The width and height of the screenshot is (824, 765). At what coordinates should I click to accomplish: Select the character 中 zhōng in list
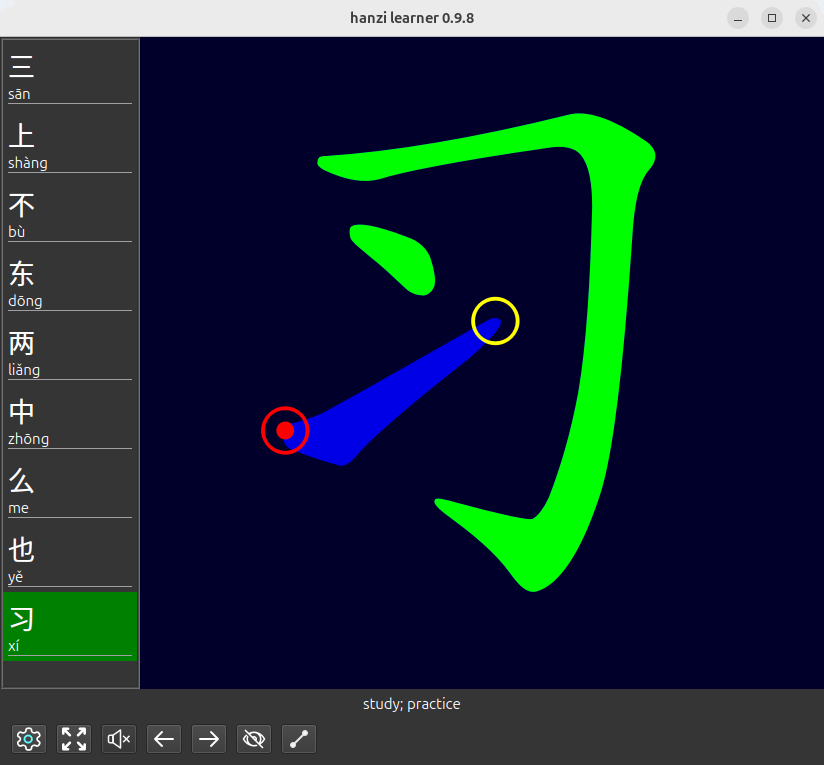(x=70, y=419)
